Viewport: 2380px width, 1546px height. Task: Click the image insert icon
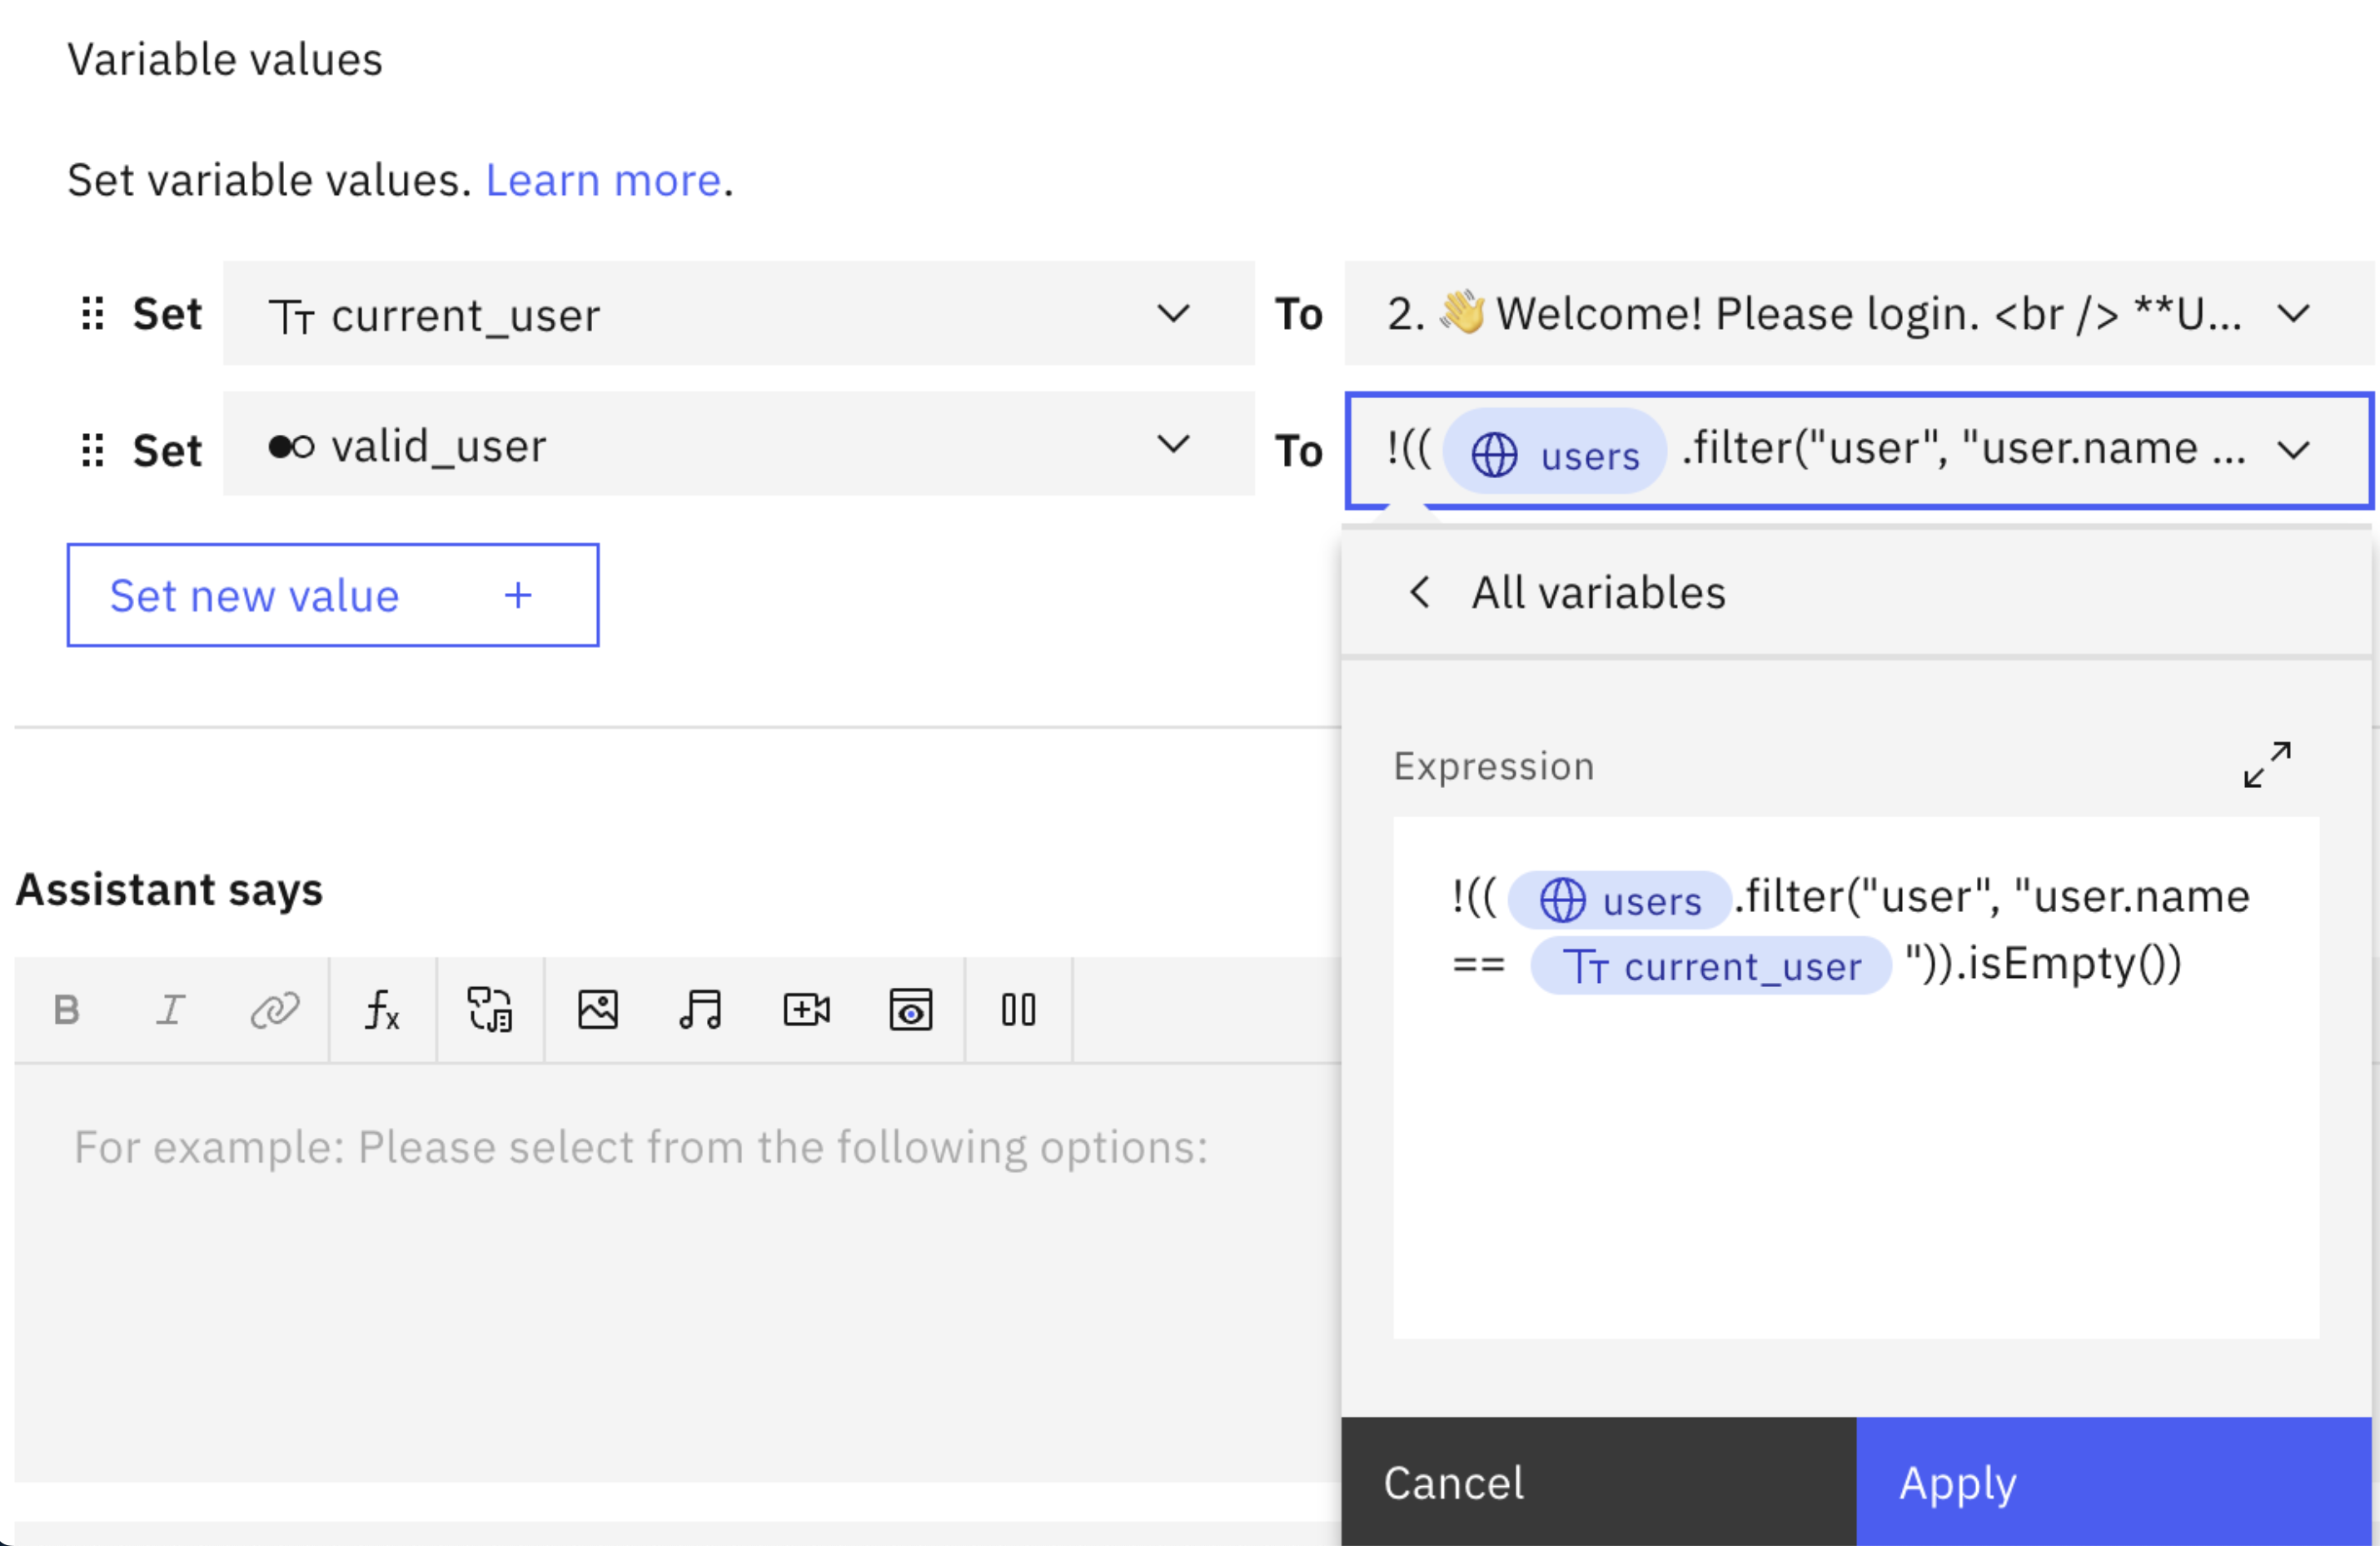click(x=597, y=1008)
